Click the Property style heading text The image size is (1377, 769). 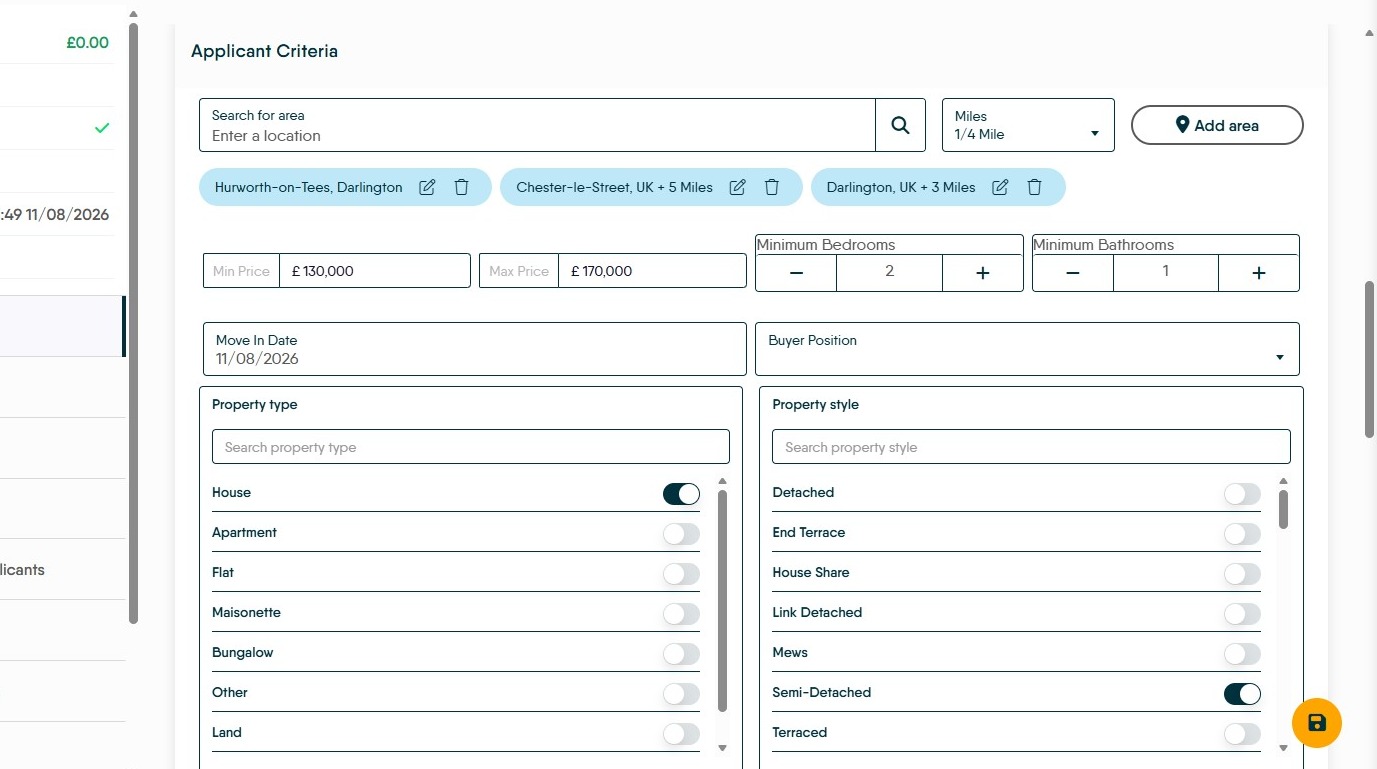click(x=816, y=405)
